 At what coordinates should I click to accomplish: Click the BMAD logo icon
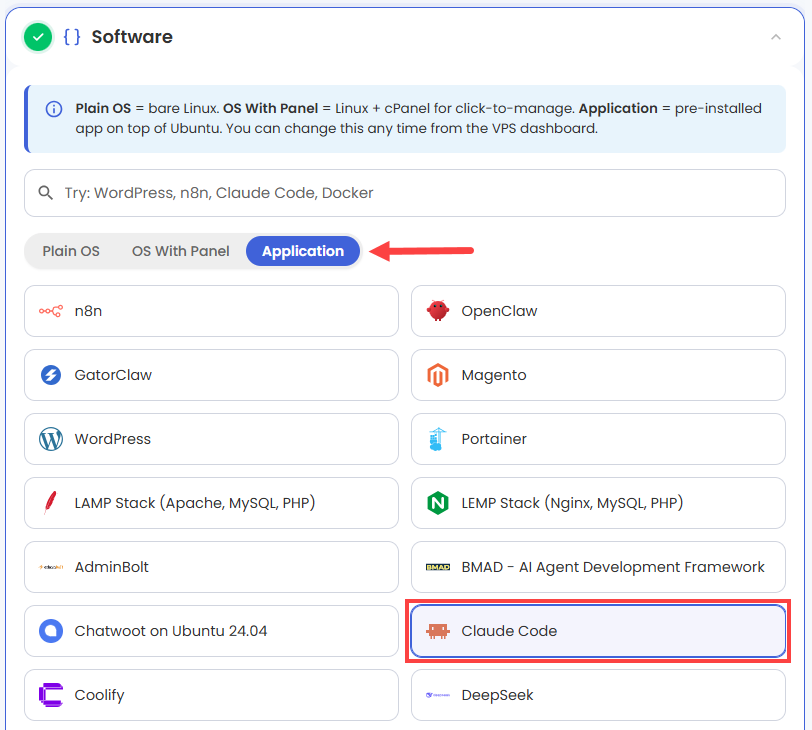pyautogui.click(x=438, y=567)
